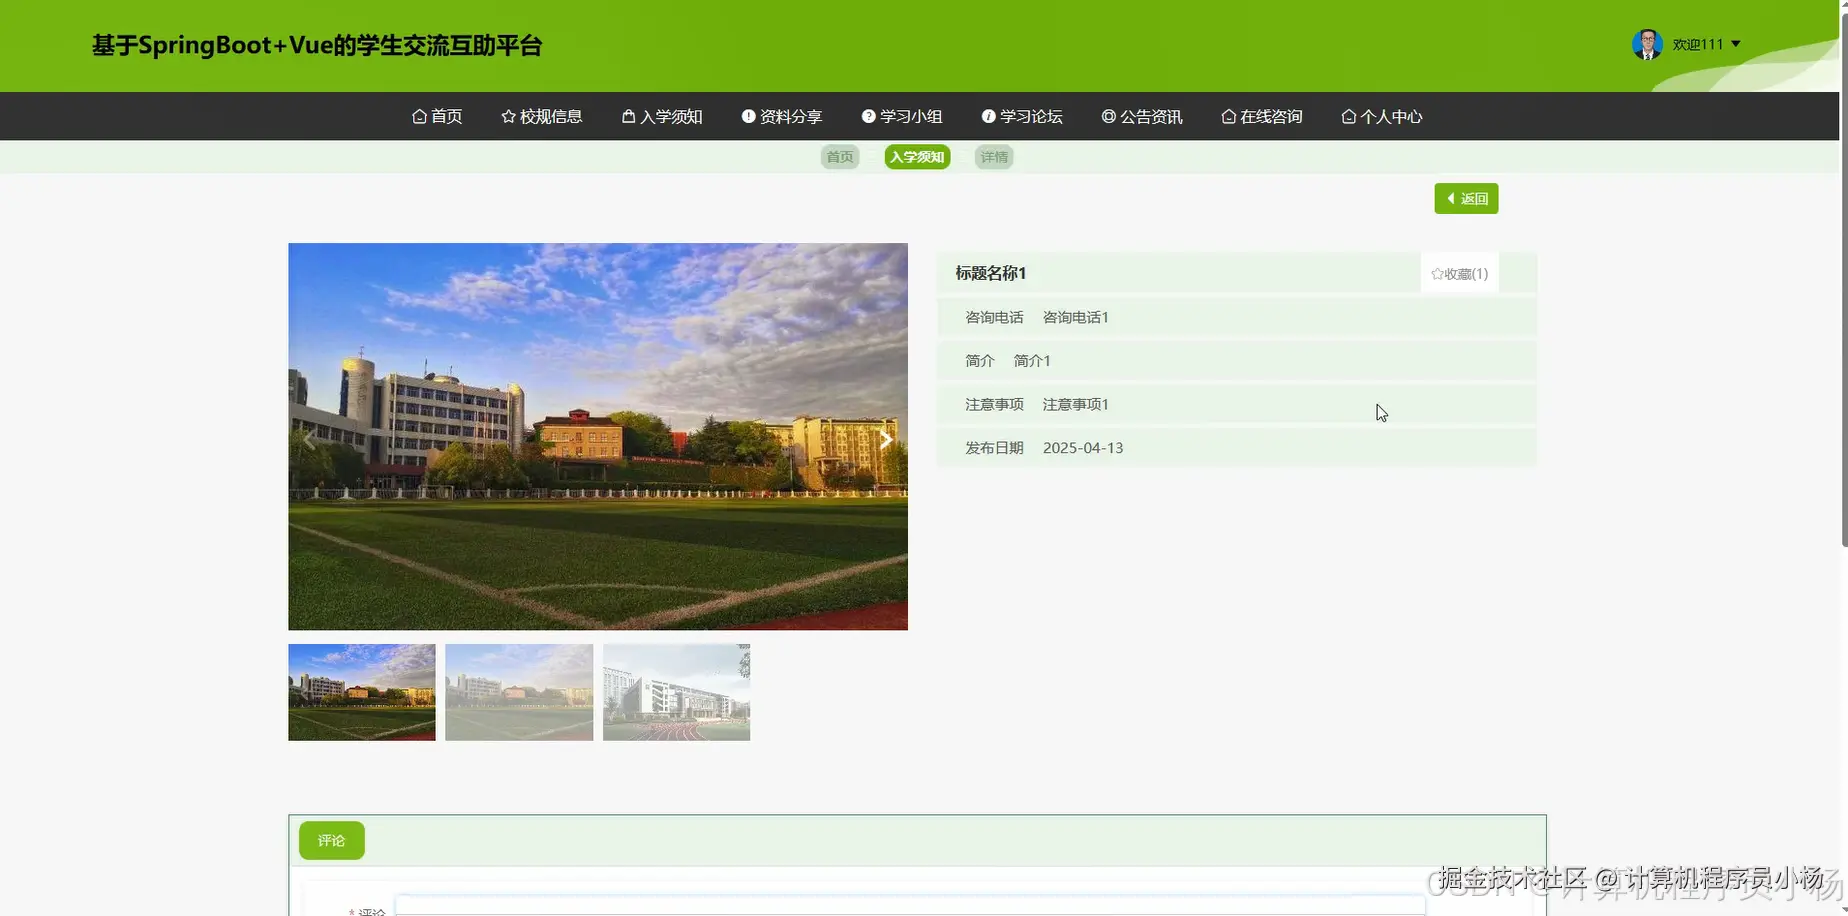The width and height of the screenshot is (1848, 916).
Task: Click the 咨询电话1 value
Action: [1076, 317]
